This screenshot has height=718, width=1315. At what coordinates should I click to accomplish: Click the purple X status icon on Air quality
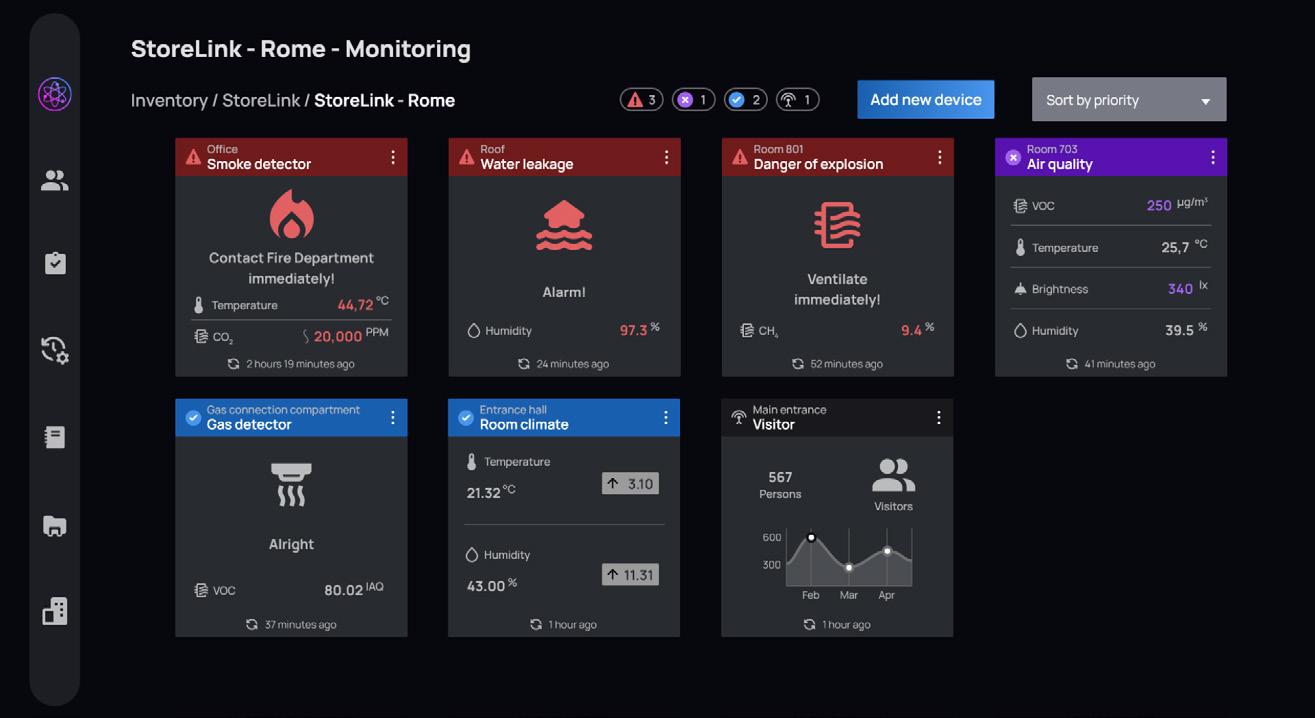1012,157
